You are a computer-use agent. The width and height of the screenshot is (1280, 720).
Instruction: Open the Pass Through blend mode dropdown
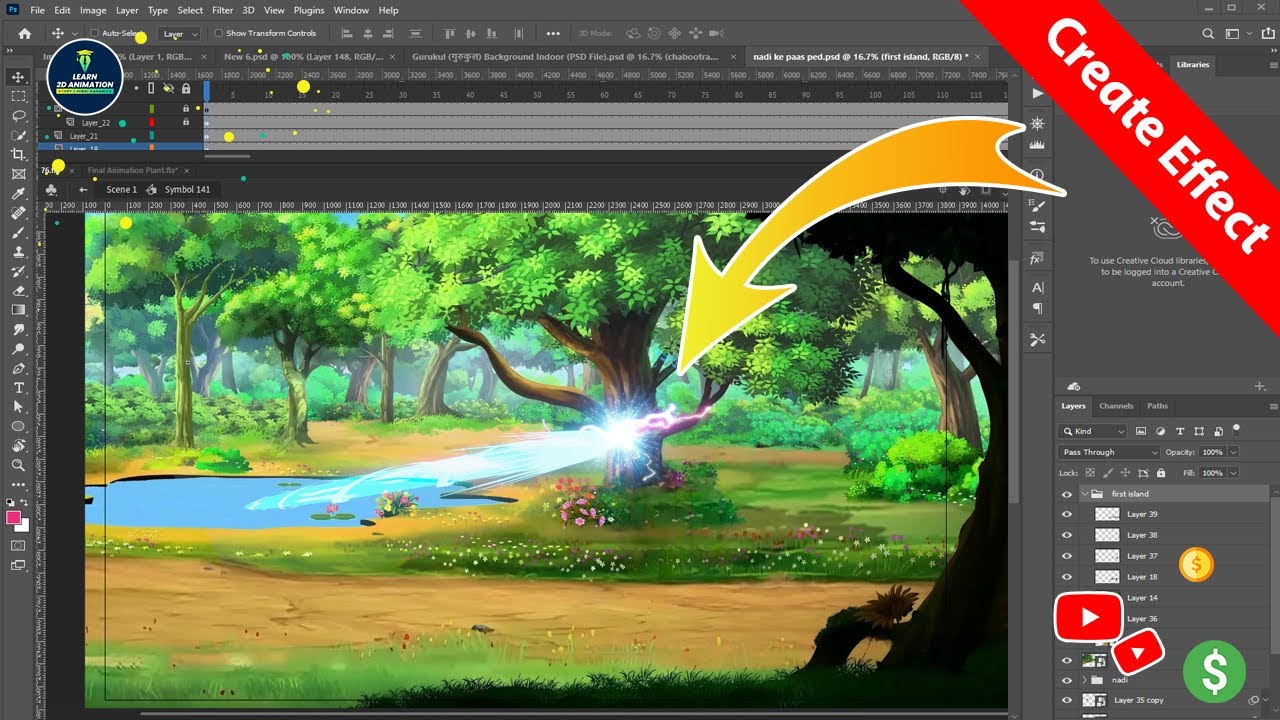coord(1109,452)
